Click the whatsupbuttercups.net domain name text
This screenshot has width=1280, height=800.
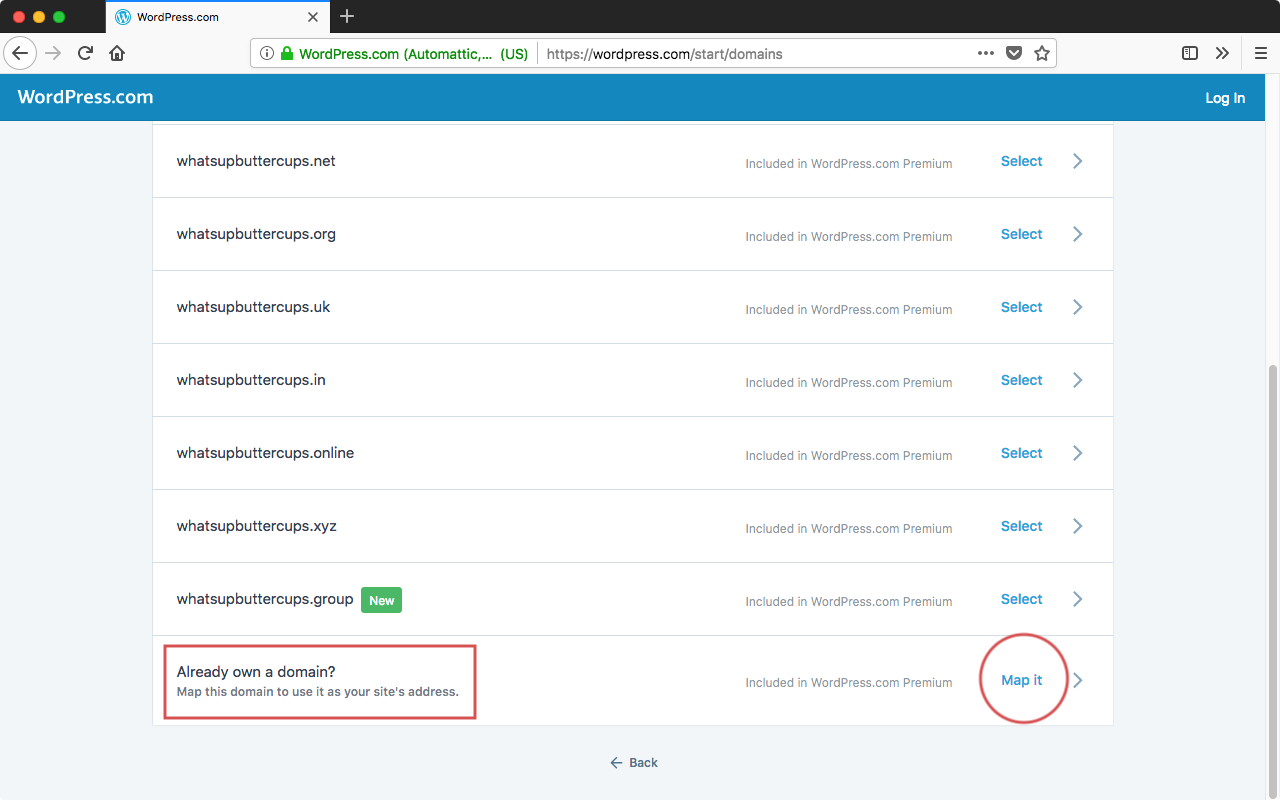pyautogui.click(x=256, y=161)
